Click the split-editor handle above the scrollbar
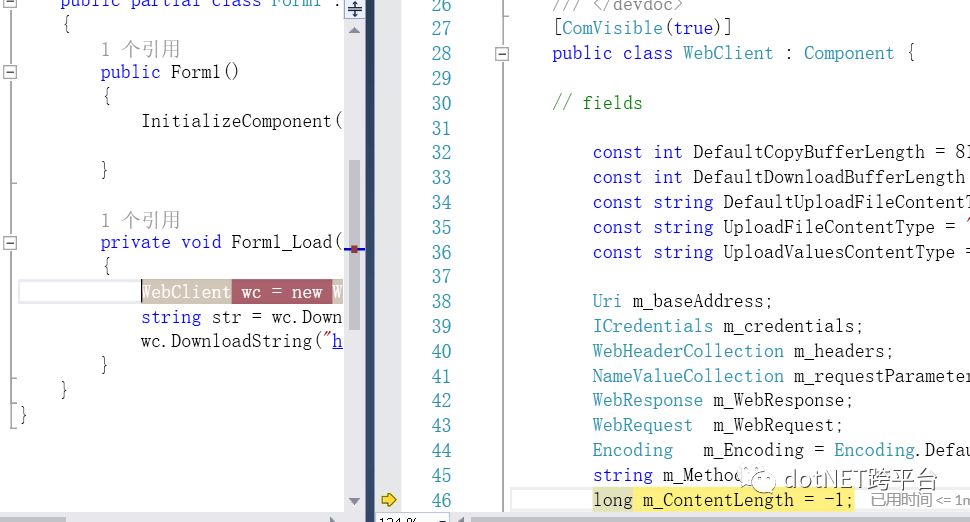The image size is (970, 522). click(x=354, y=9)
